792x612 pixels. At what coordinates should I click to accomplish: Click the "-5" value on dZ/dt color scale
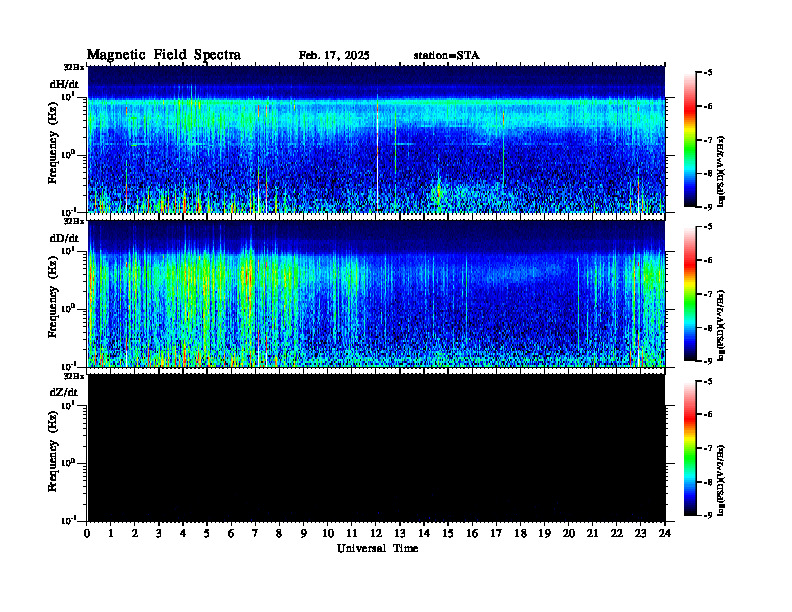pos(708,381)
